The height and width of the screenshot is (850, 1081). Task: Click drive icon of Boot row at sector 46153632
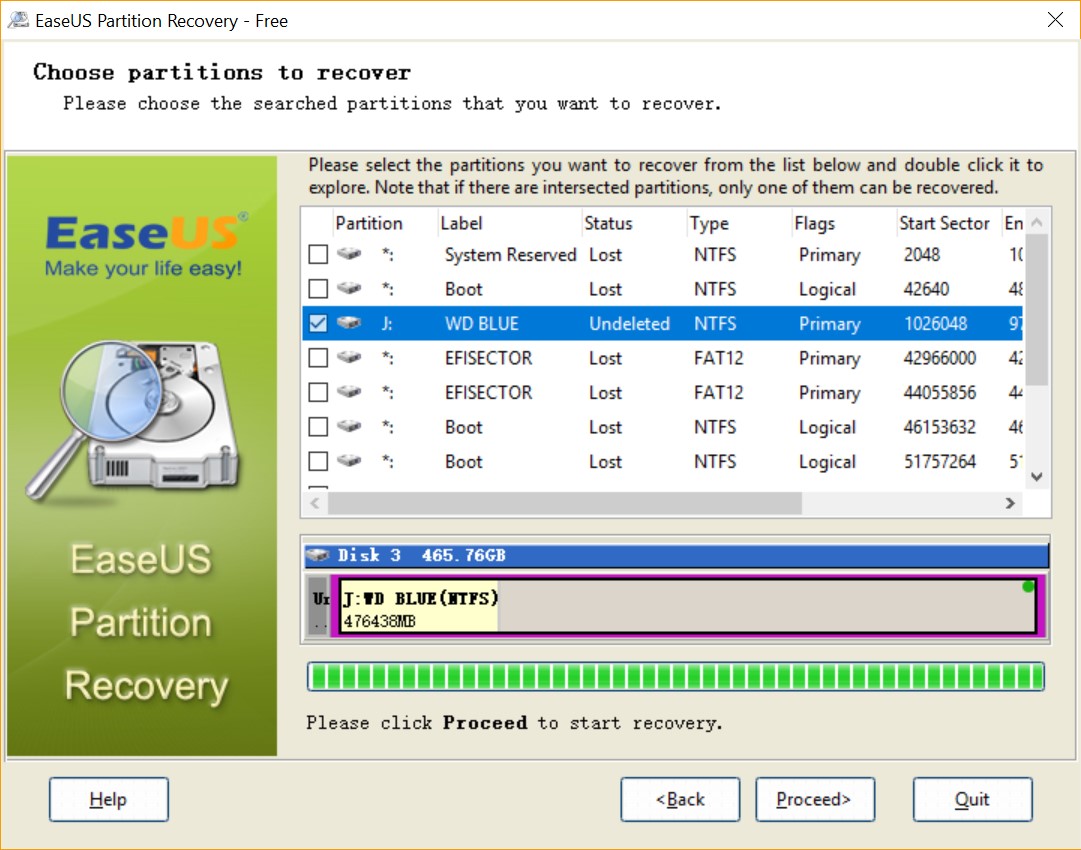(348, 427)
